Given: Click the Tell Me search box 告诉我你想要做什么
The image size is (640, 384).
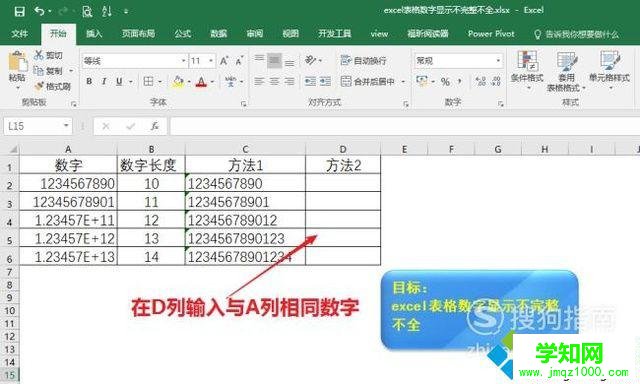Looking at the screenshot, I should click(x=576, y=34).
